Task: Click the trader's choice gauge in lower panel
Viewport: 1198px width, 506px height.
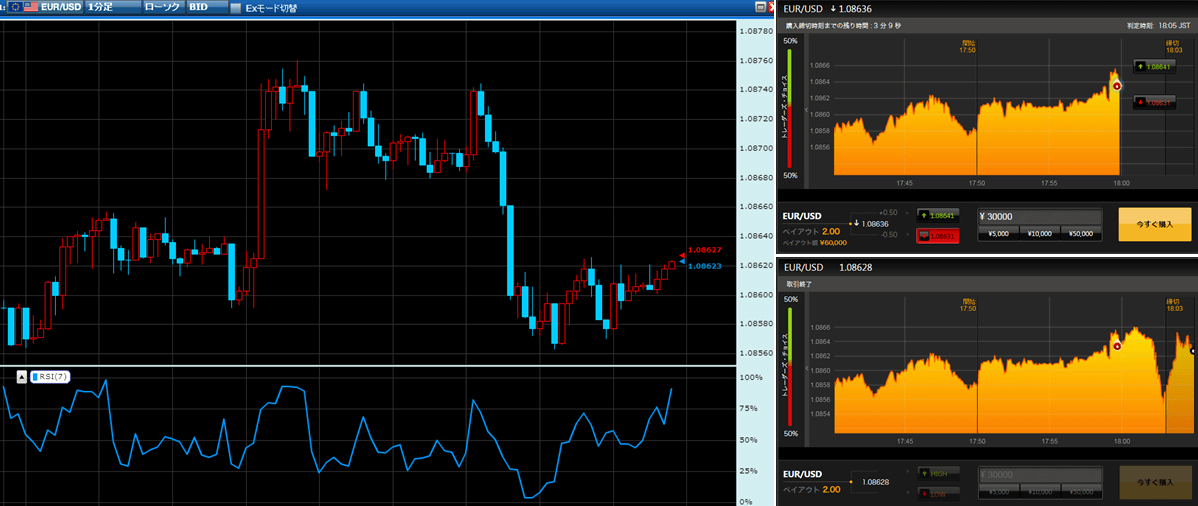Action: (791, 367)
